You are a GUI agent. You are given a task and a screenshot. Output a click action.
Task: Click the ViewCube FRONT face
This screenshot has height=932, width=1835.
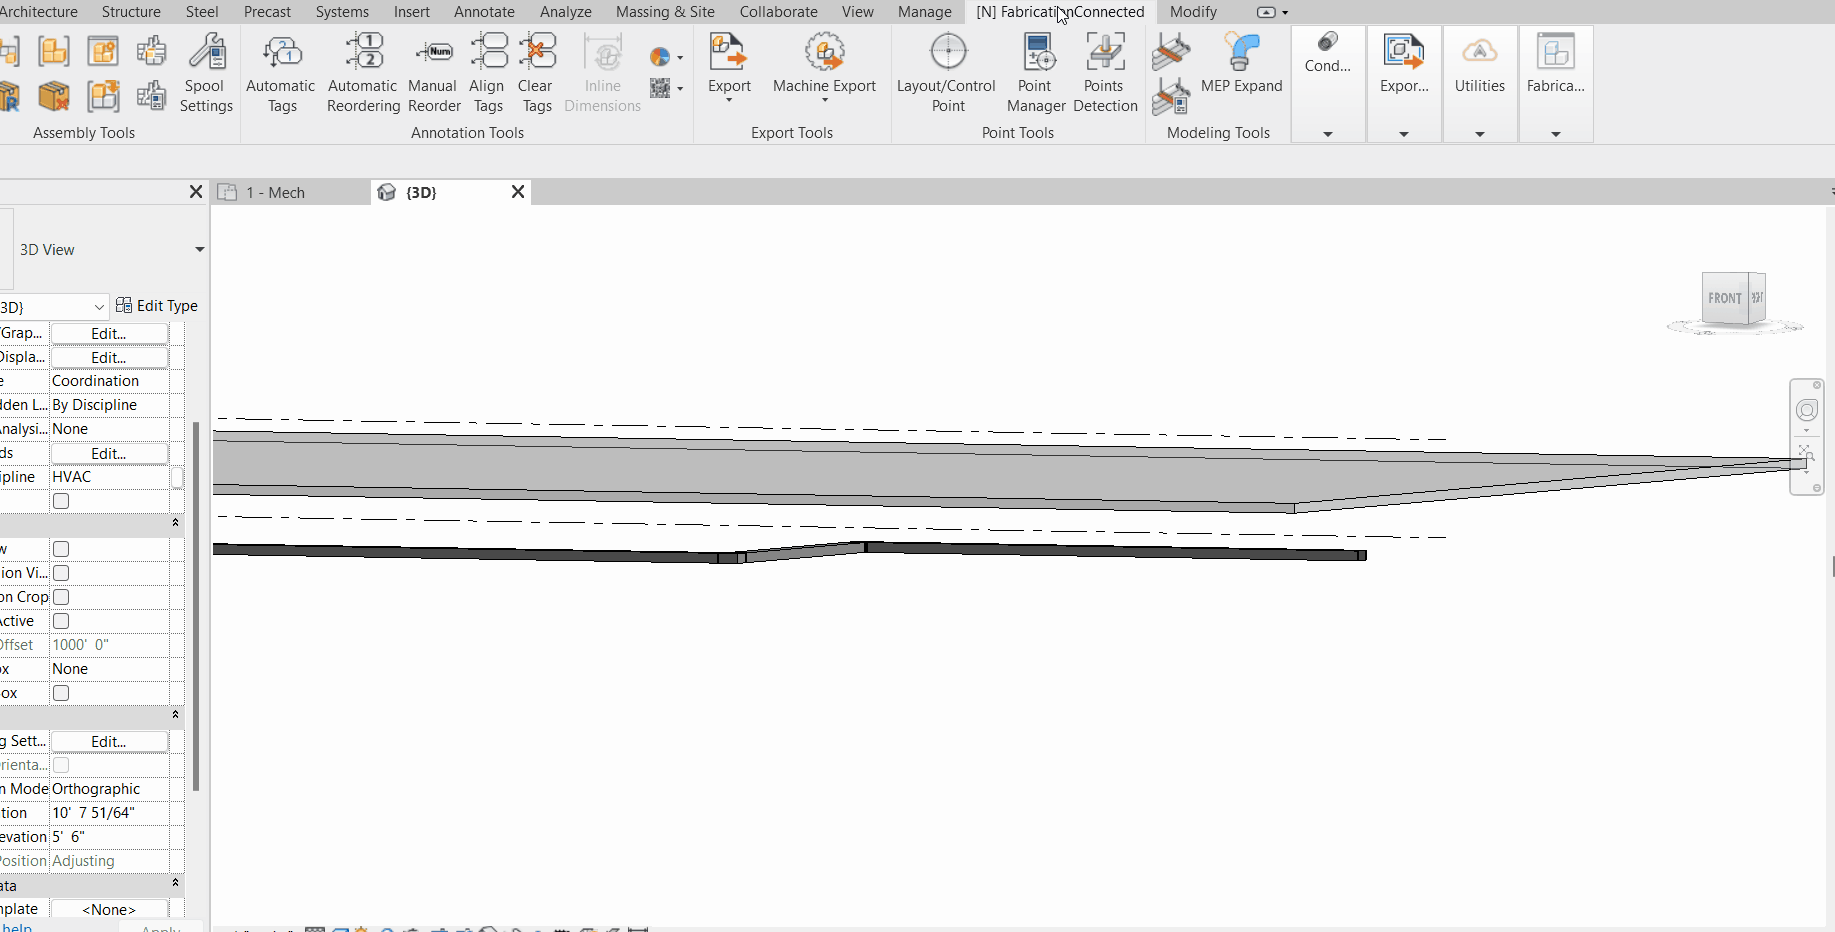pos(1724,298)
